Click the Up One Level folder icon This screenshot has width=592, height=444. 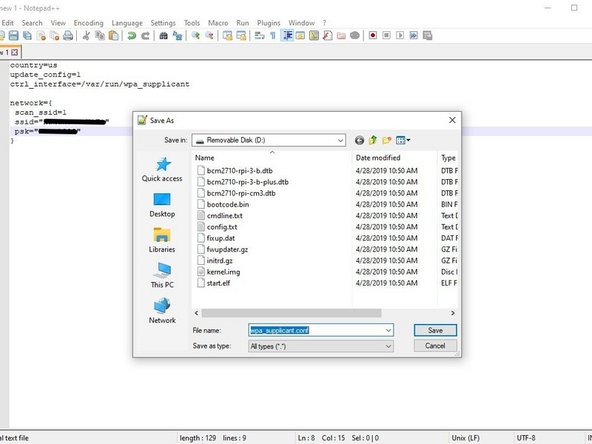tap(373, 140)
